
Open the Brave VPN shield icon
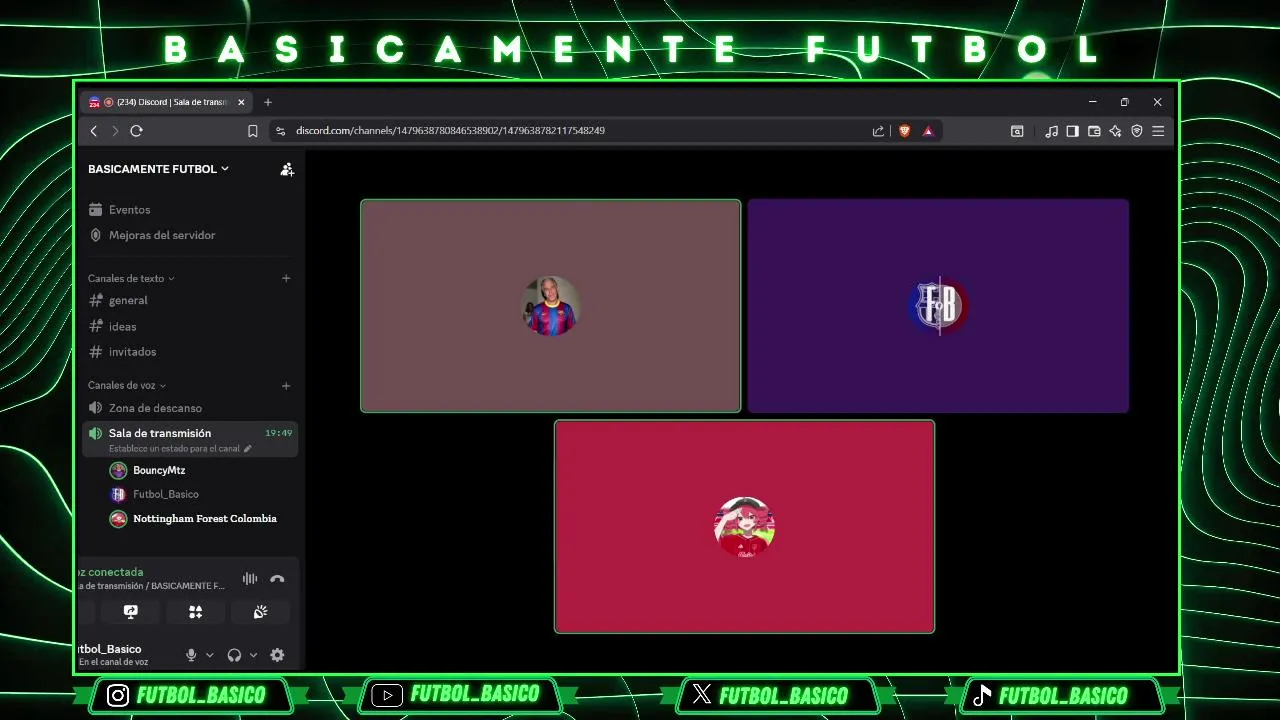(1136, 131)
